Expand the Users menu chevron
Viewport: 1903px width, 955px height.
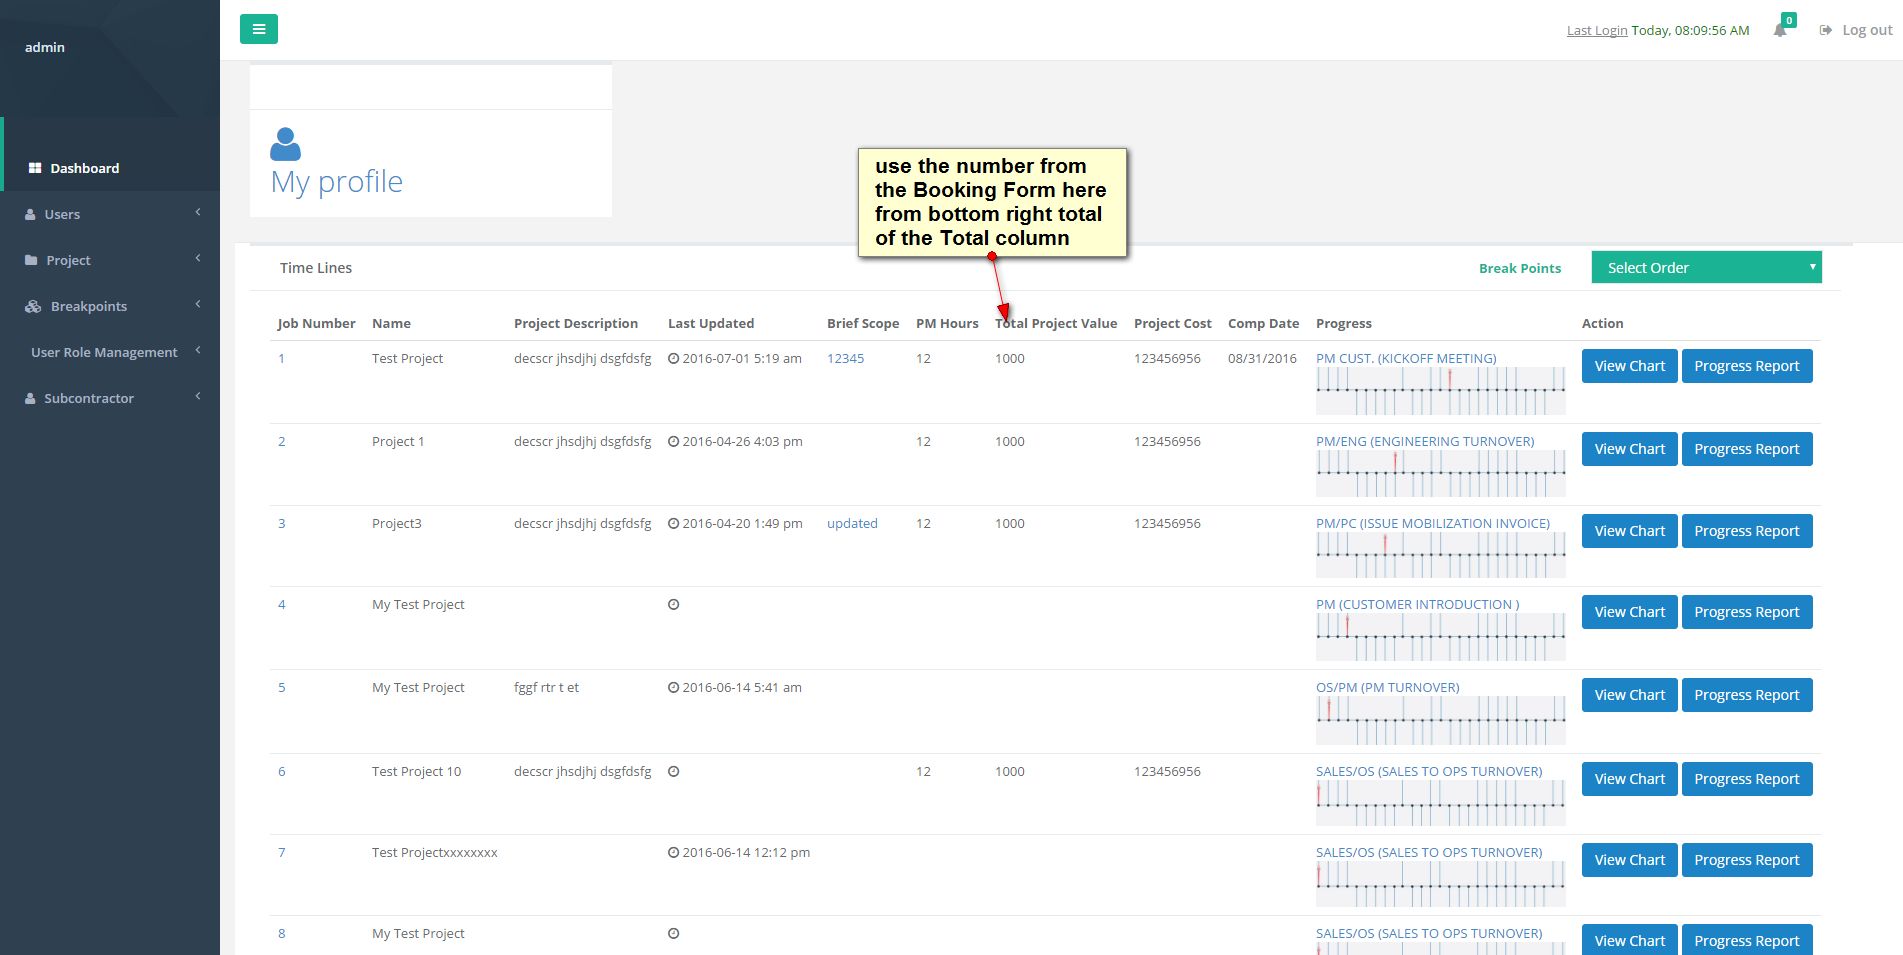(x=198, y=212)
